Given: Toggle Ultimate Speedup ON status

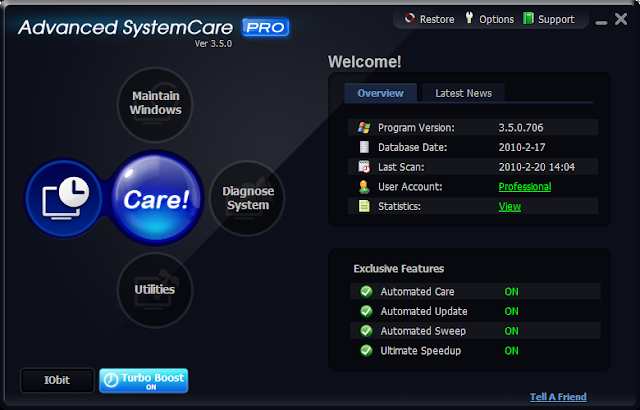Looking at the screenshot, I should point(511,350).
